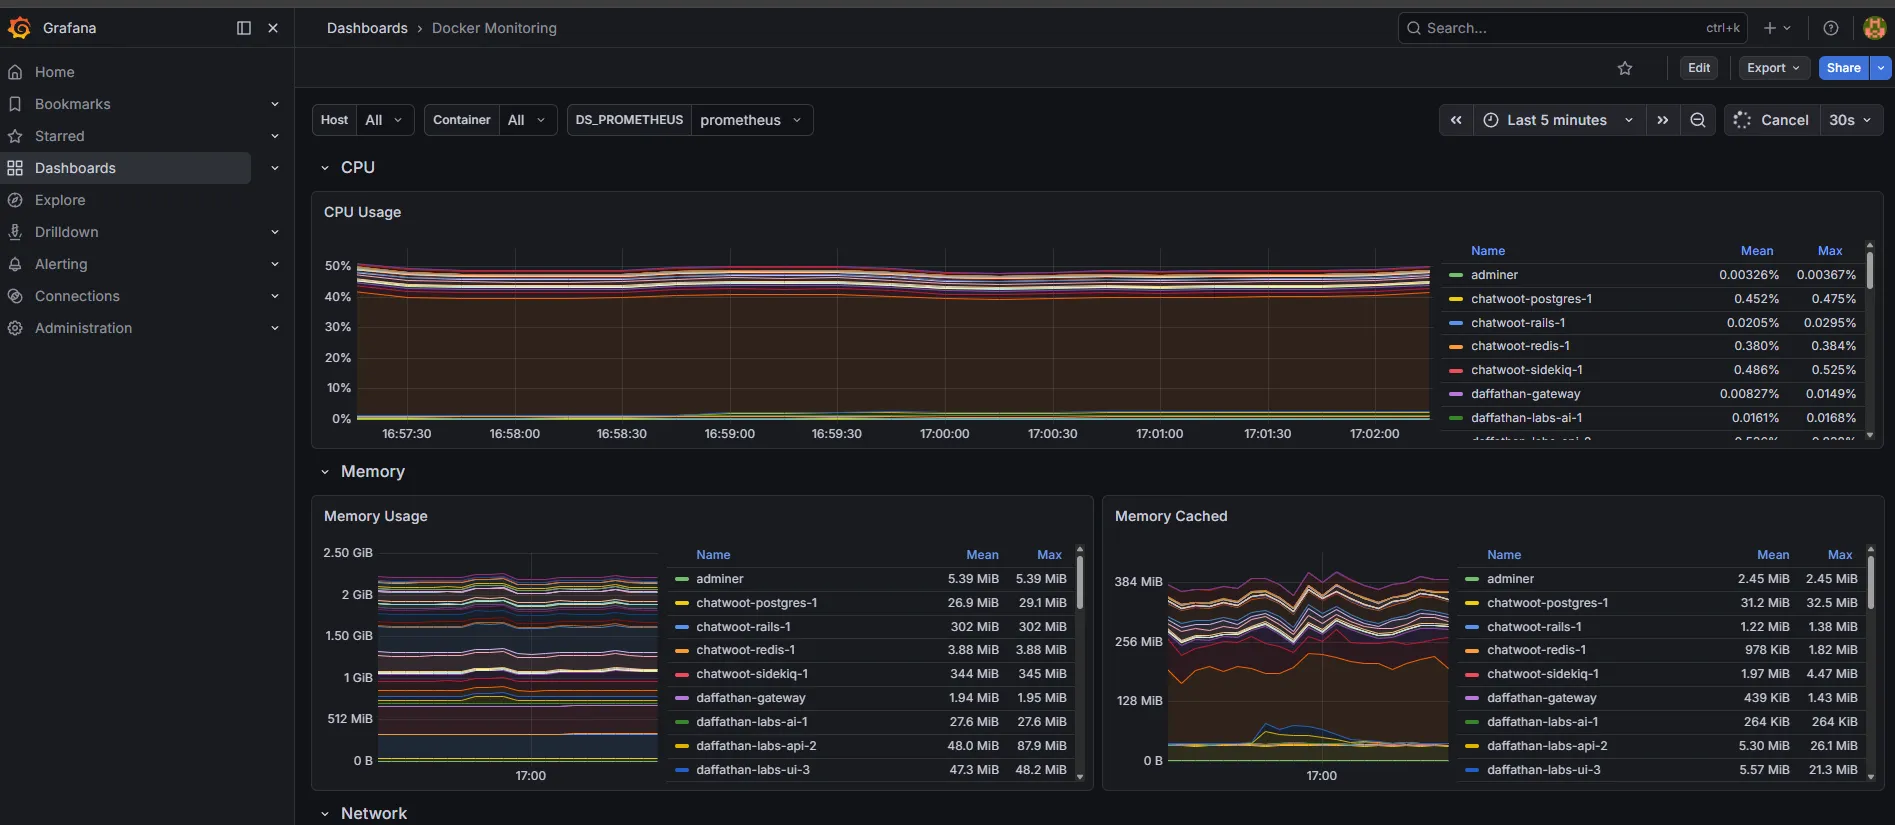Toggle the dock menu sidebar icon
Viewport: 1895px width, 825px height.
point(244,28)
